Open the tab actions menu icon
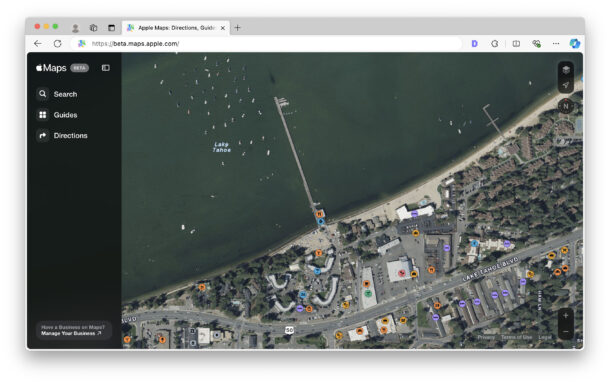 (112, 28)
